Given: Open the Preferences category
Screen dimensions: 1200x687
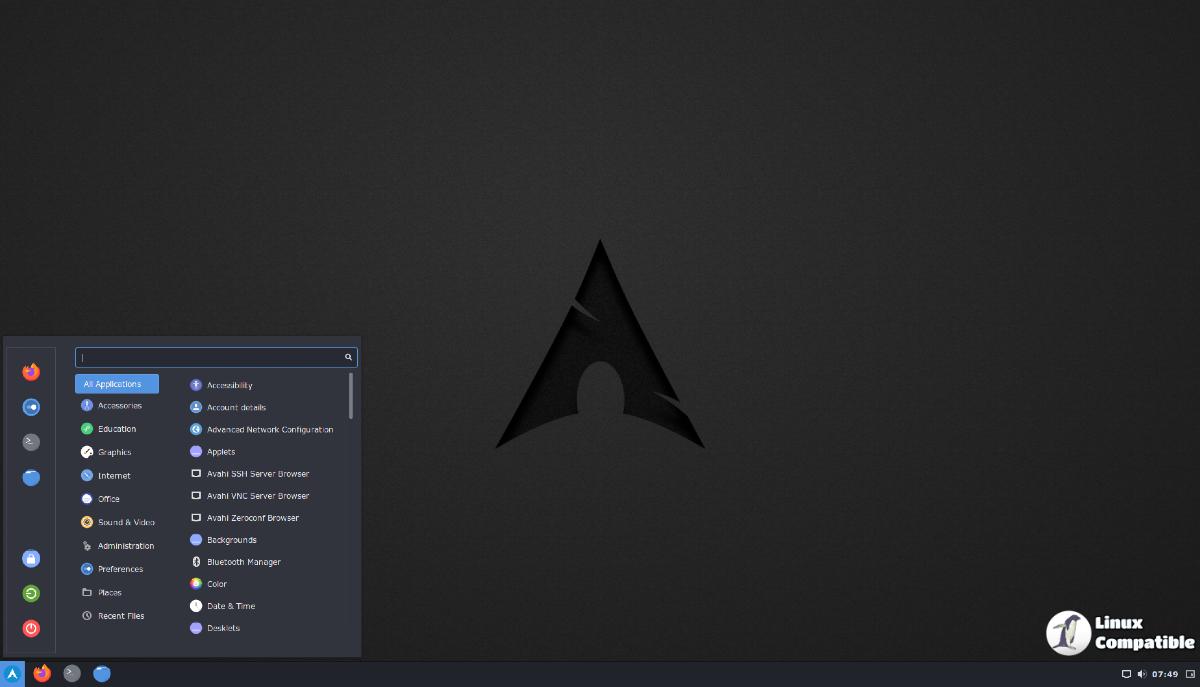Looking at the screenshot, I should 119,569.
